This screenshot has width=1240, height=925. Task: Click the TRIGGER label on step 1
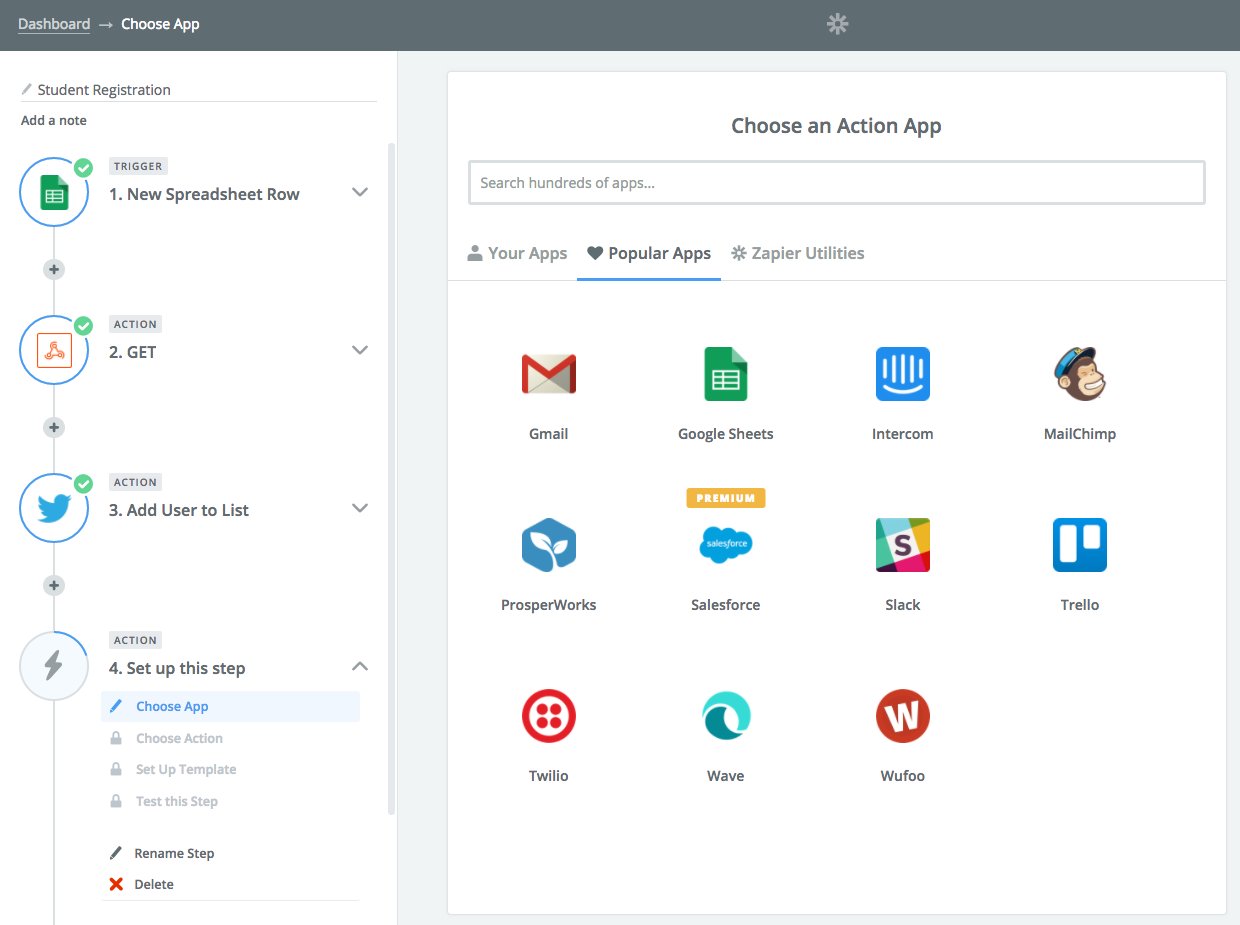click(138, 166)
